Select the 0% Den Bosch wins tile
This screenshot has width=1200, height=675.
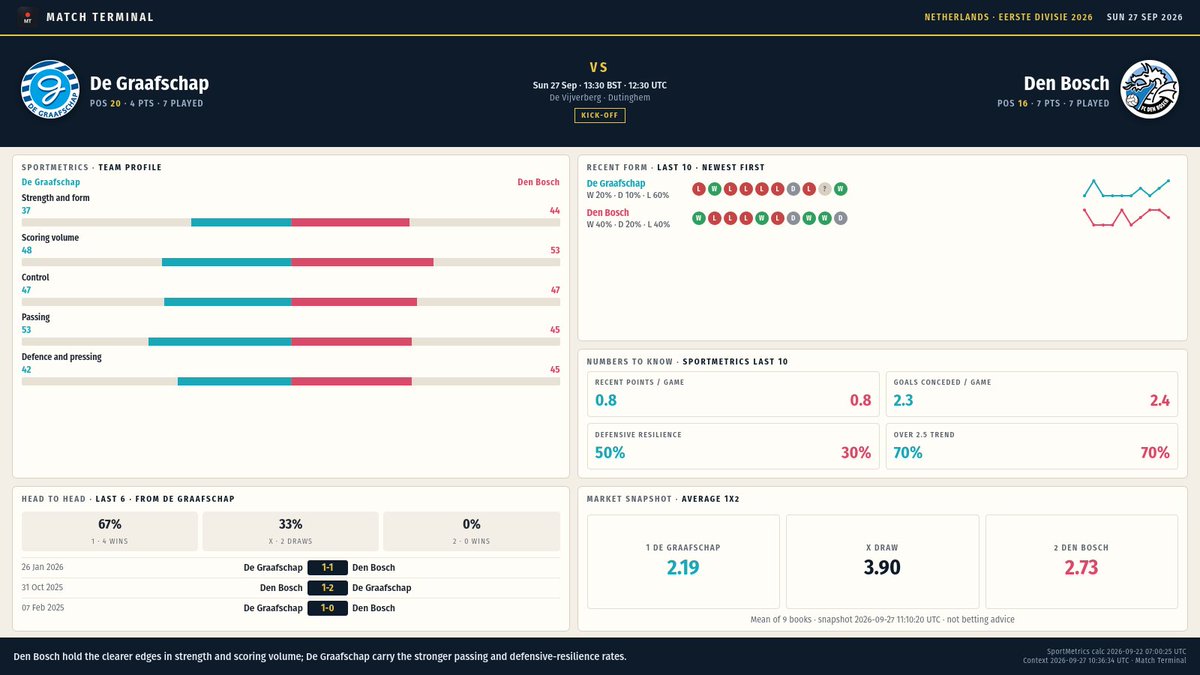point(472,531)
